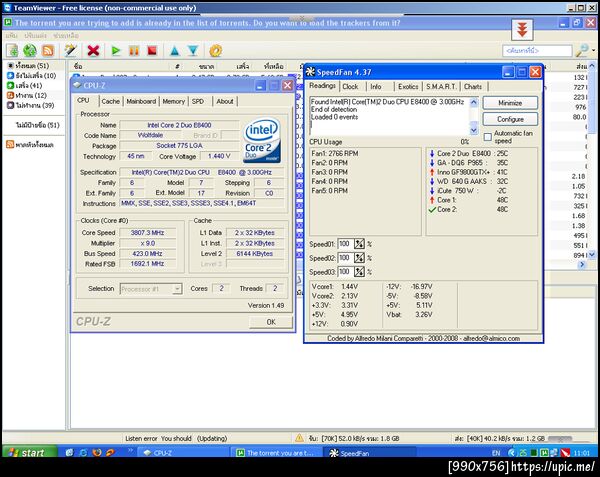Start torrent with green play icon
The image size is (600, 477).
point(115,50)
